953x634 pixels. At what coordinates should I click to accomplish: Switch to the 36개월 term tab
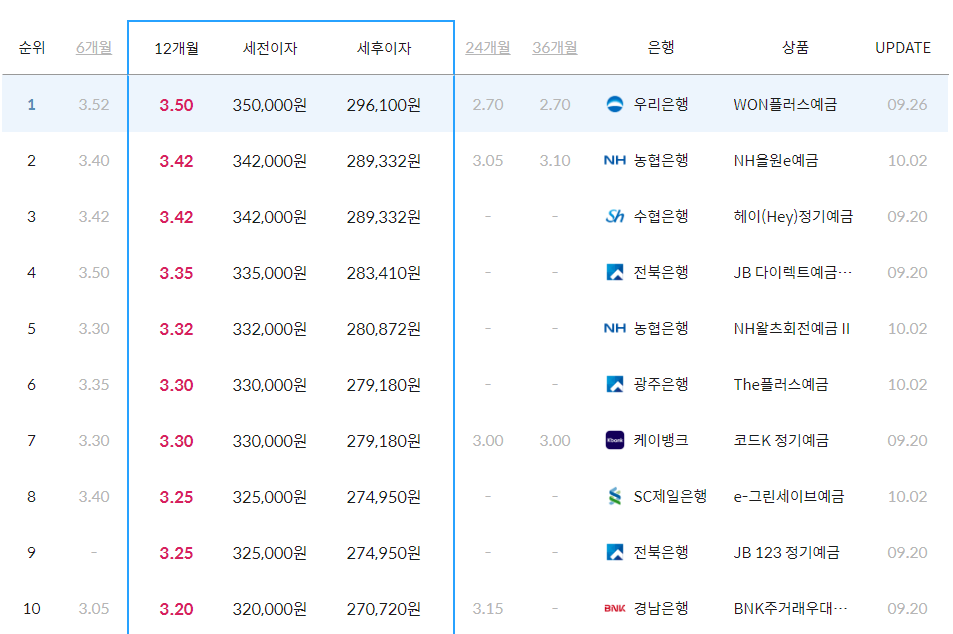(x=554, y=47)
